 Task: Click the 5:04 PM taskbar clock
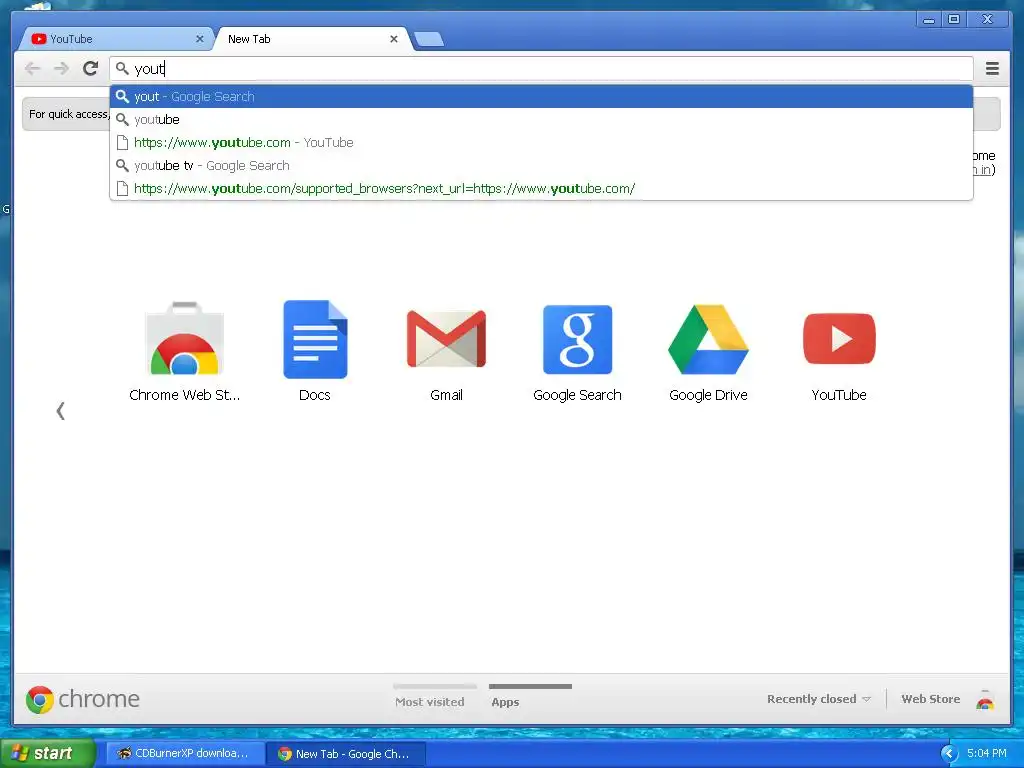coord(987,753)
